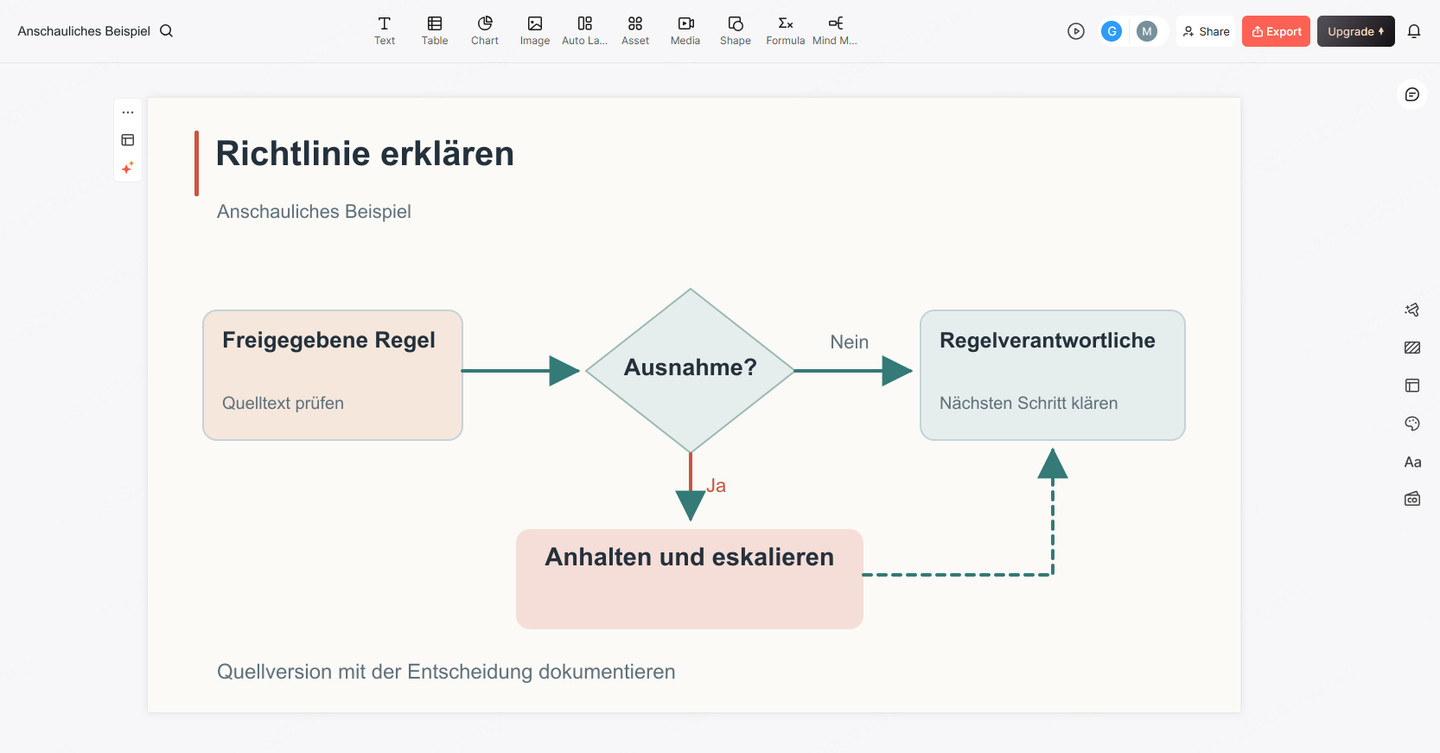1440x753 pixels.
Task: Click the red "Ja" arrow label
Action: 716,485
